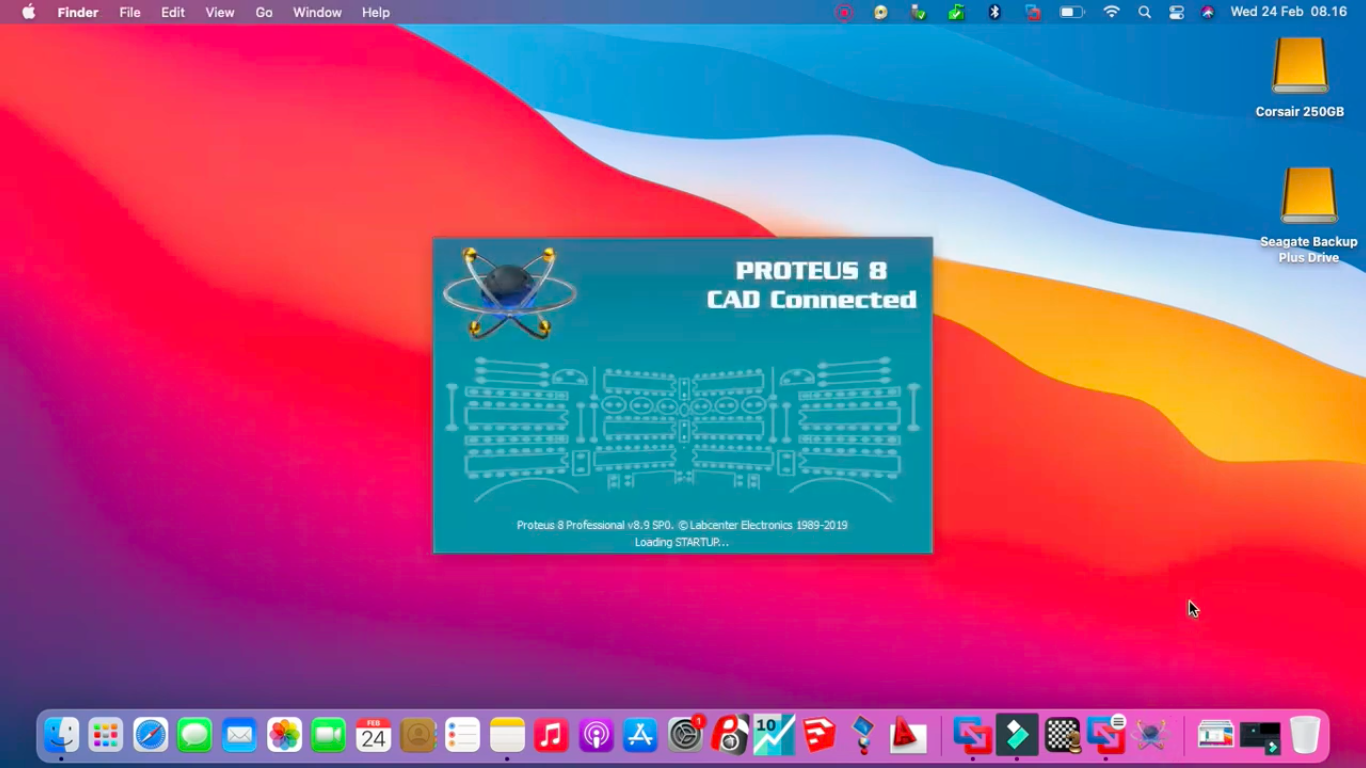Click the date and time display
1366x768 pixels.
click(1288, 12)
